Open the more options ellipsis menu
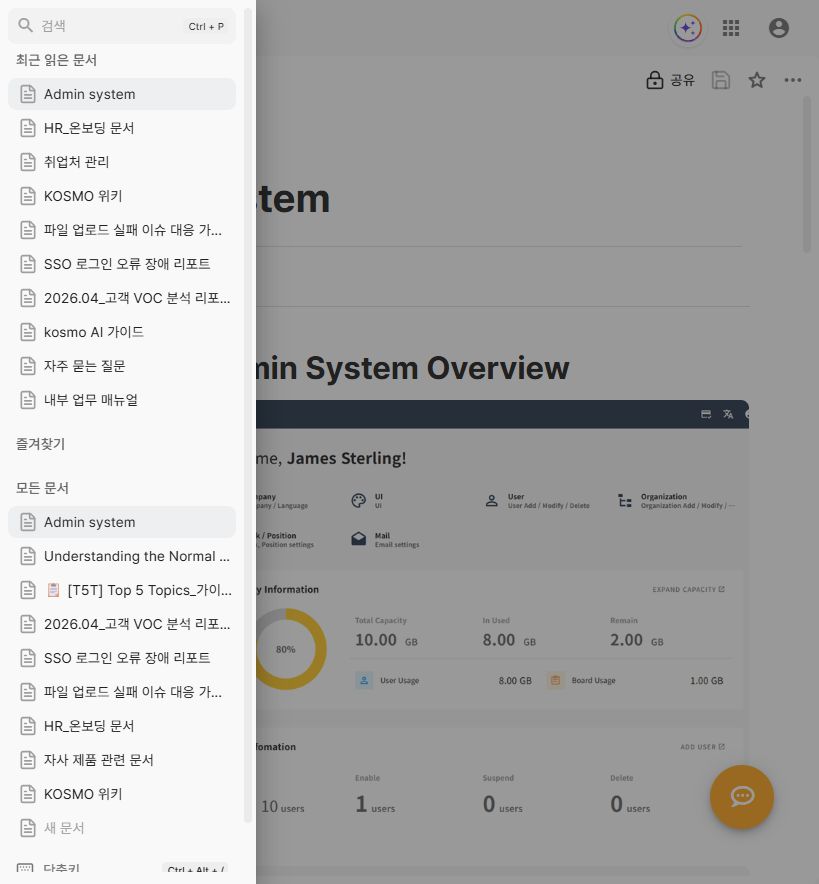The height and width of the screenshot is (884, 819). pos(793,80)
